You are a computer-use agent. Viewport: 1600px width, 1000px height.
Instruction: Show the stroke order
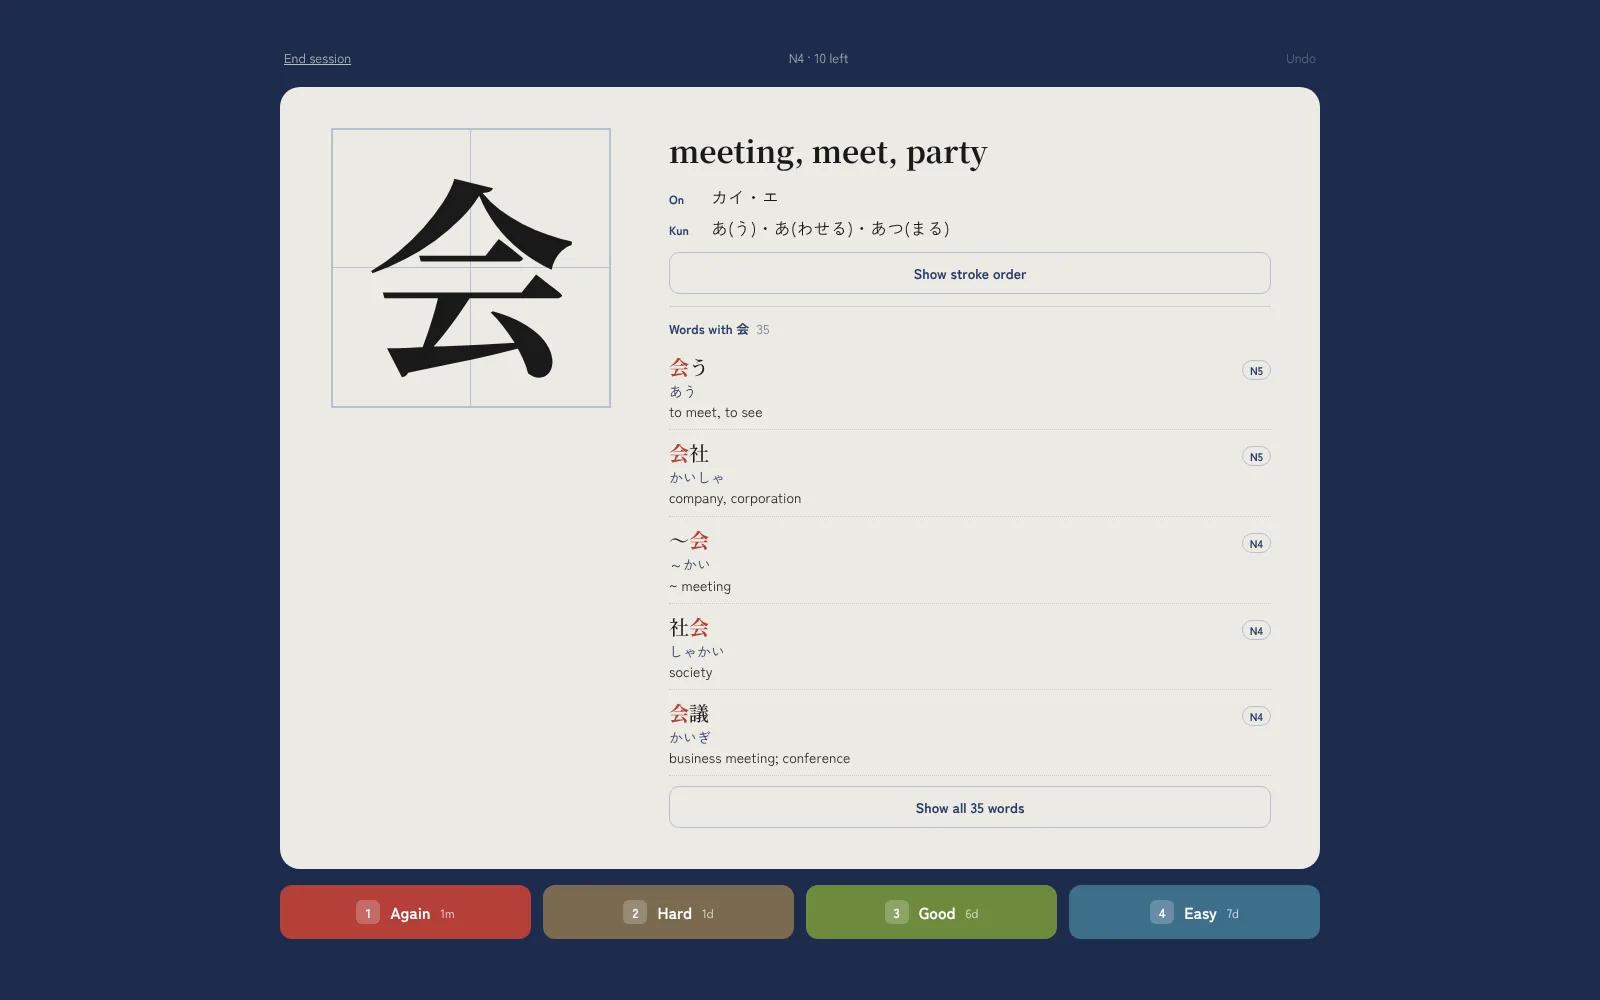pos(970,274)
